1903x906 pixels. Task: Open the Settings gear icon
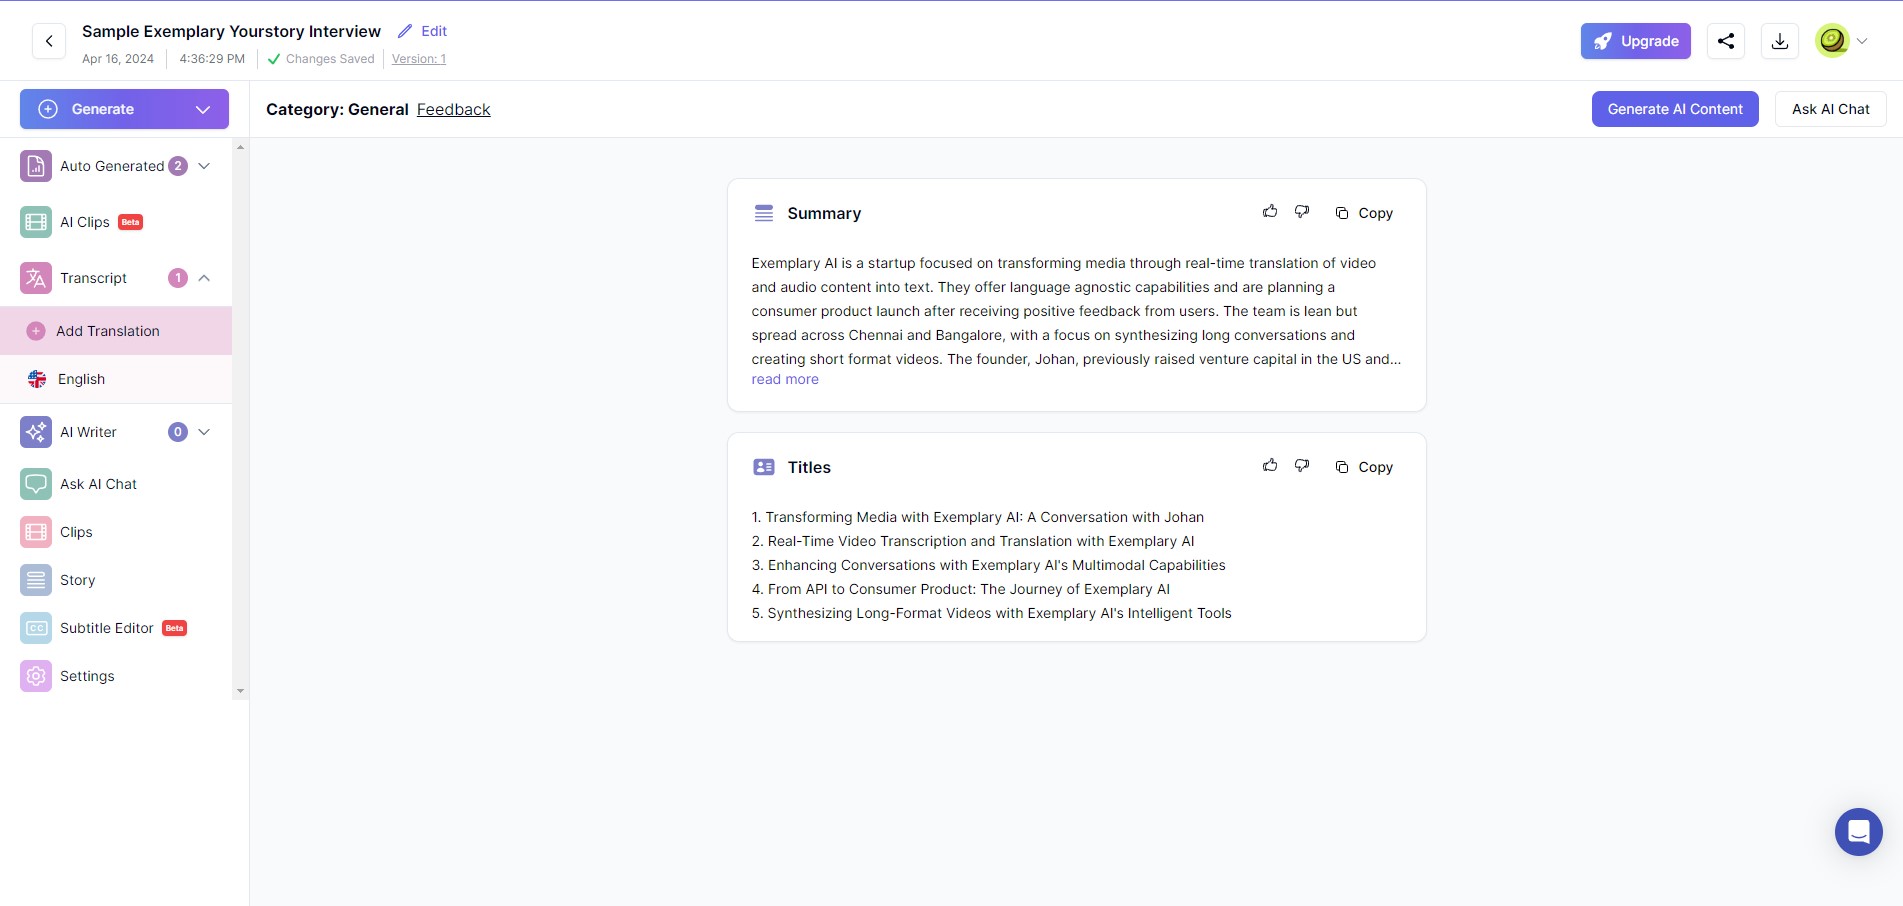36,676
